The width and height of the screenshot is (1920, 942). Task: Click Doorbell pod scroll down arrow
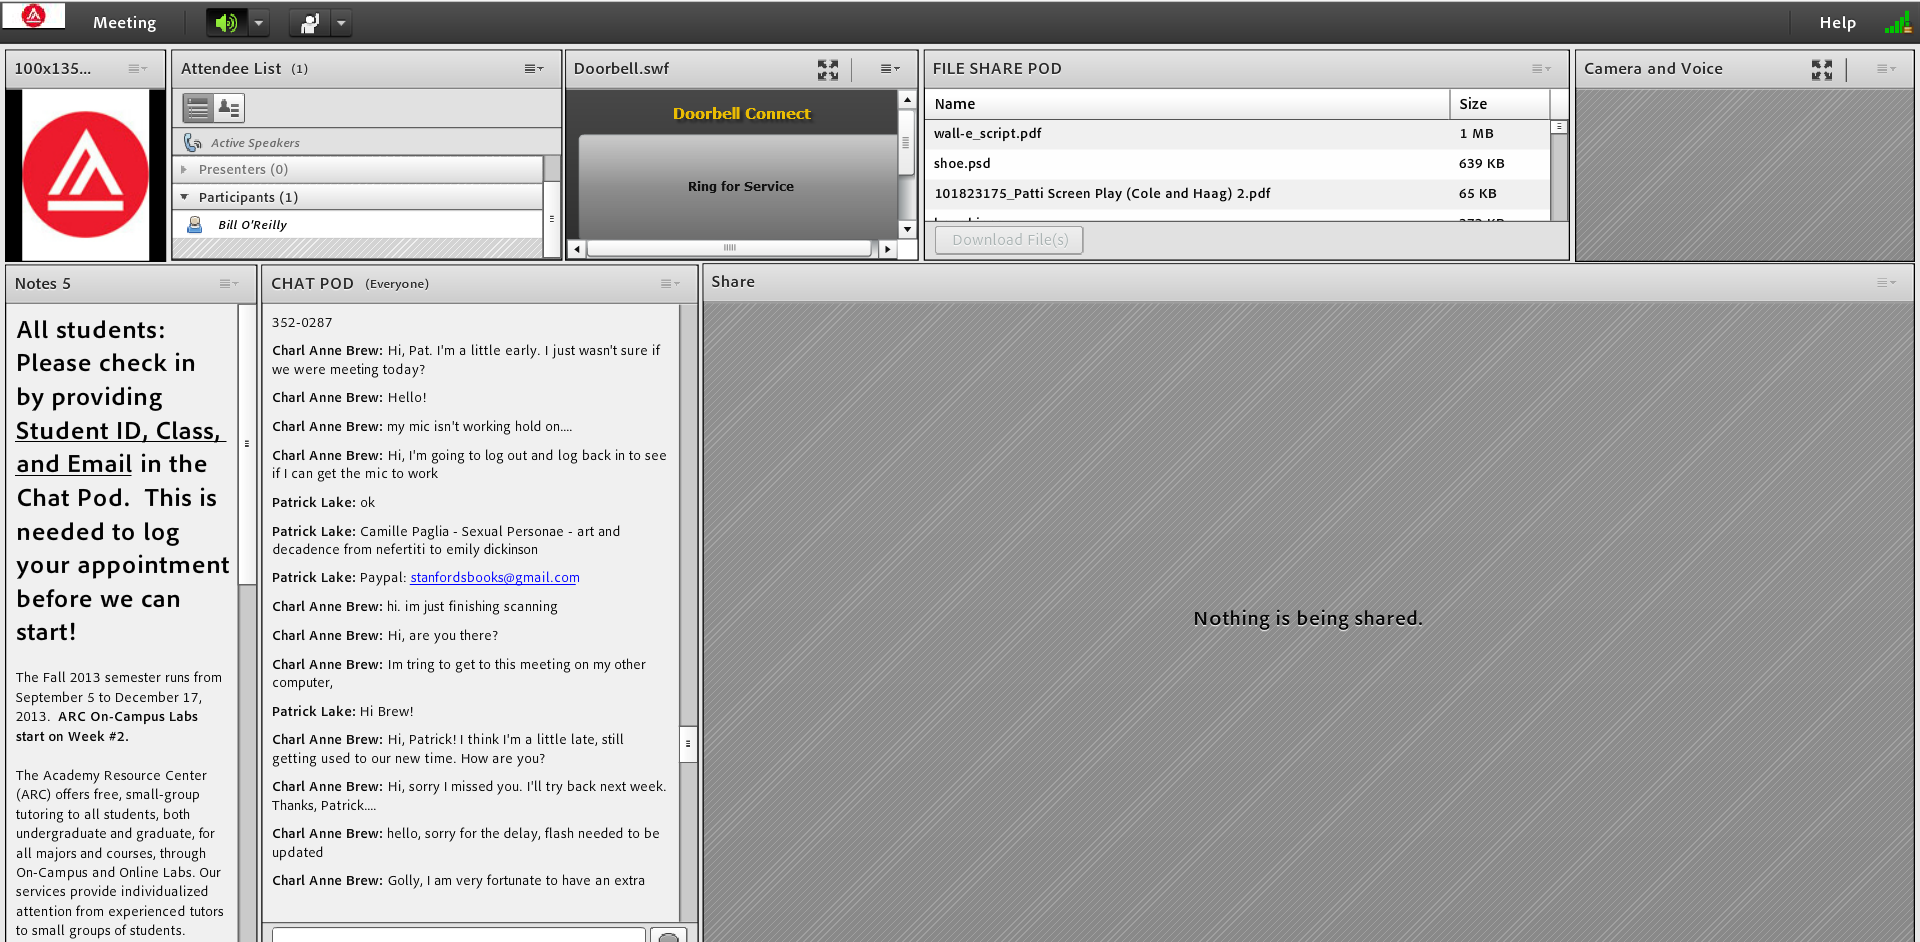coord(907,230)
